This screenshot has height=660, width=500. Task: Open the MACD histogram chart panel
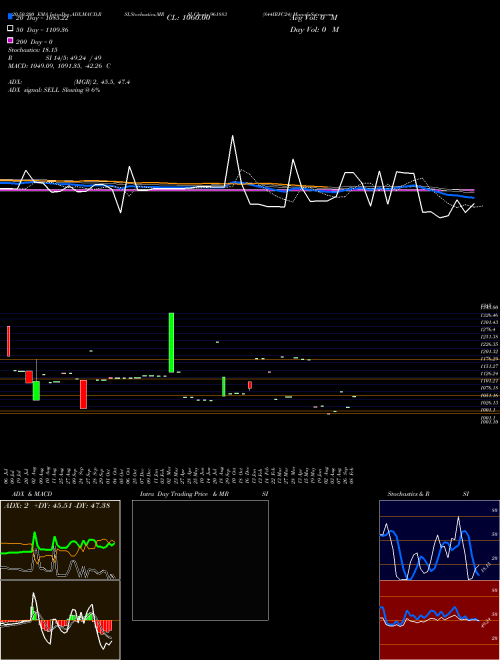pyautogui.click(x=60, y=620)
